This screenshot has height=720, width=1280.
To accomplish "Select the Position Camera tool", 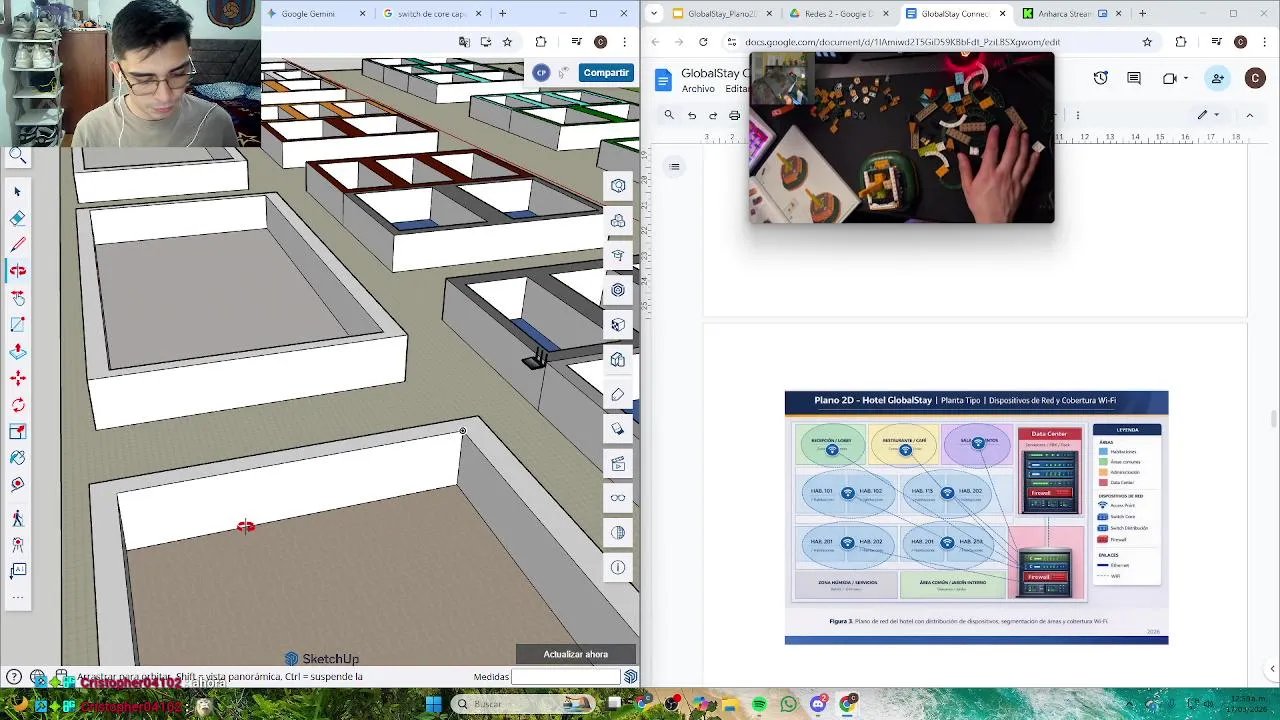I will coord(17,545).
